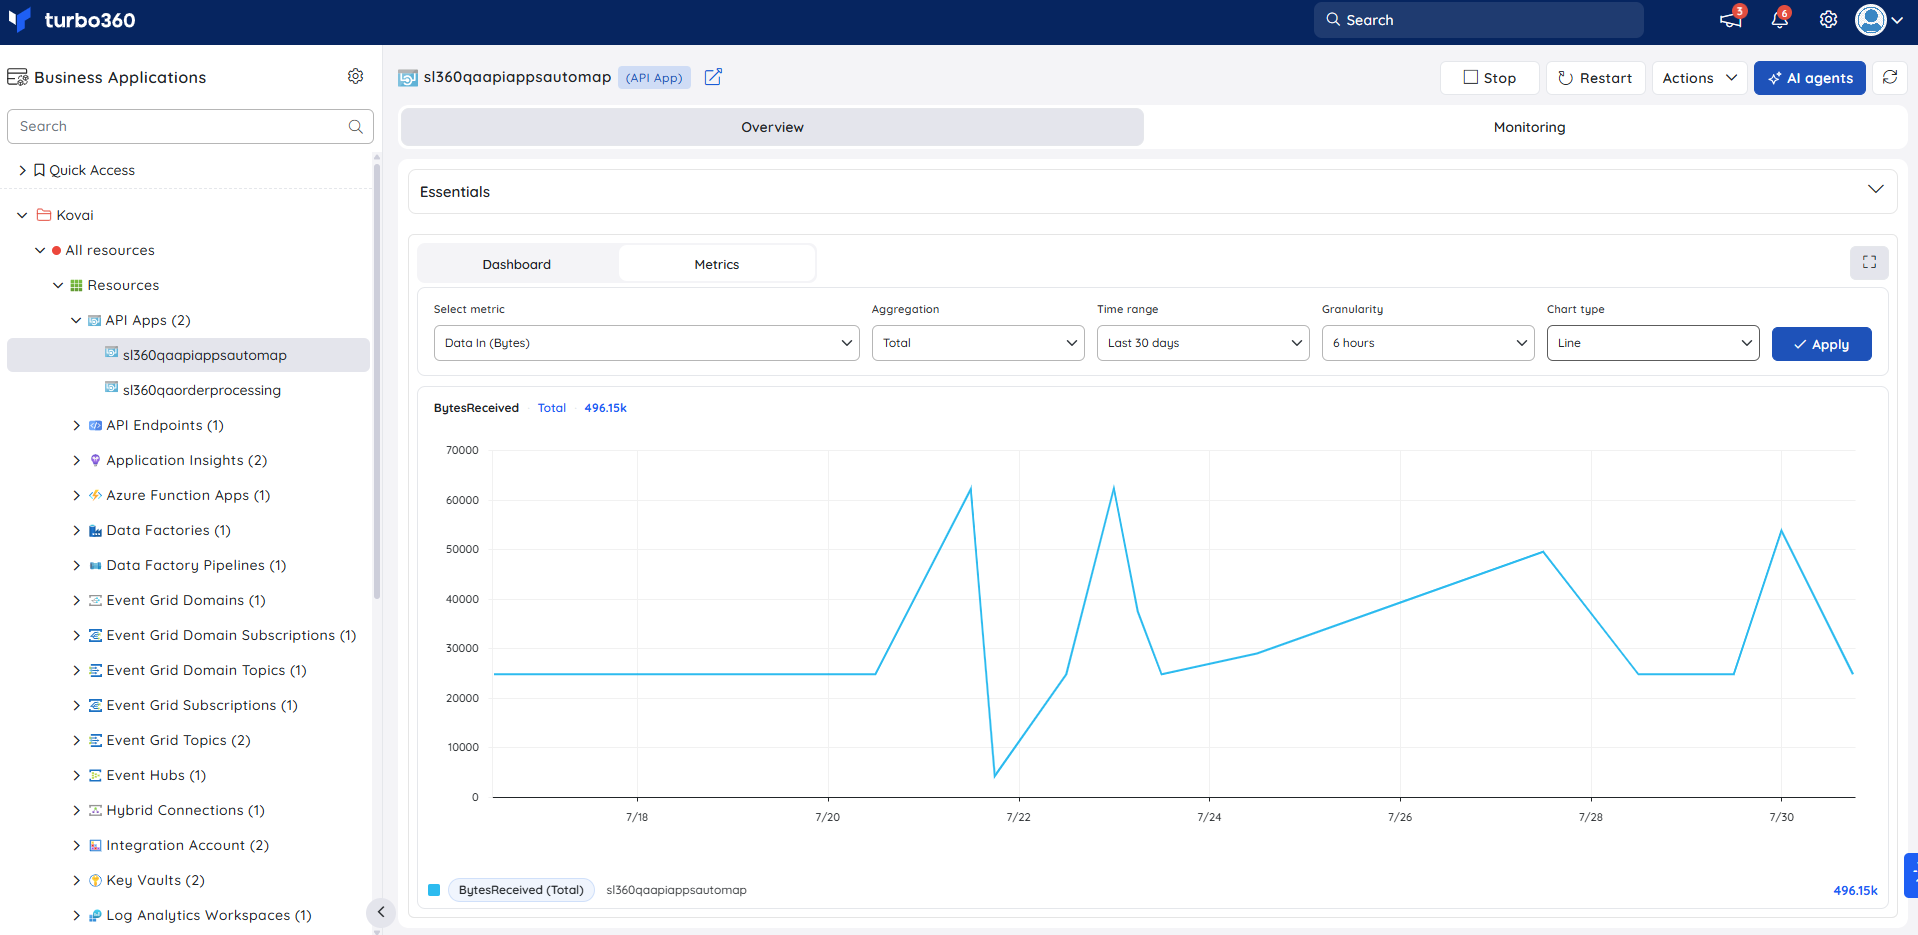Open resource in external link icon
This screenshot has width=1918, height=935.
[x=713, y=77]
